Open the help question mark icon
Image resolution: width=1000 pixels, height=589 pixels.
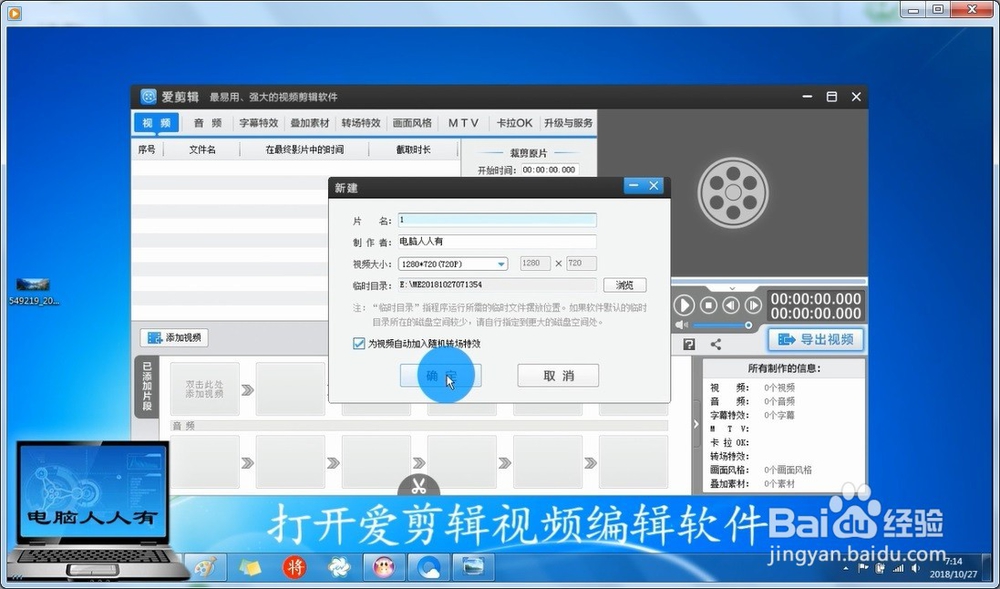click(x=689, y=344)
